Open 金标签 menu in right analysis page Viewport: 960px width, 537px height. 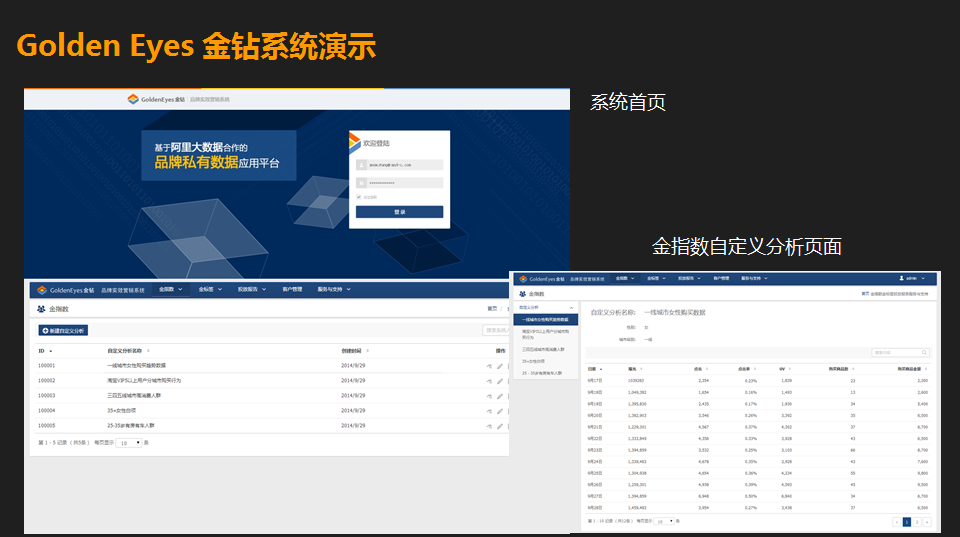[656, 279]
